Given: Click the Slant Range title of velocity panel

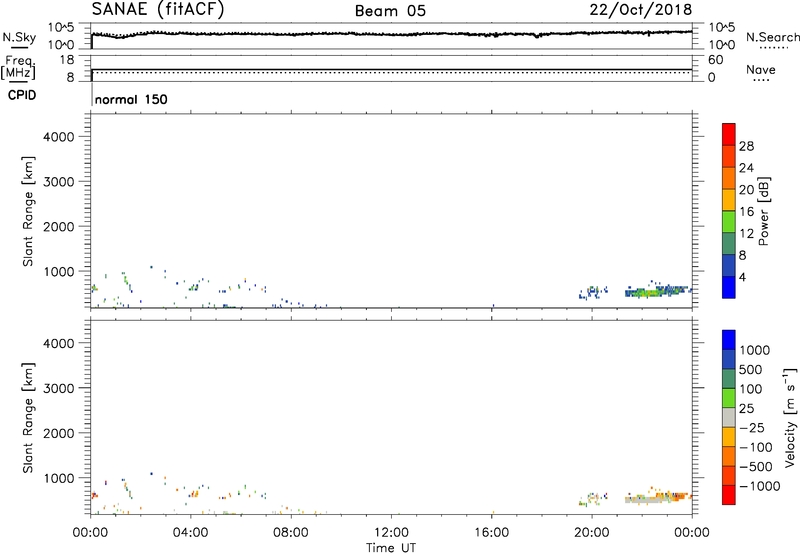Looking at the screenshot, I should [x=28, y=418].
